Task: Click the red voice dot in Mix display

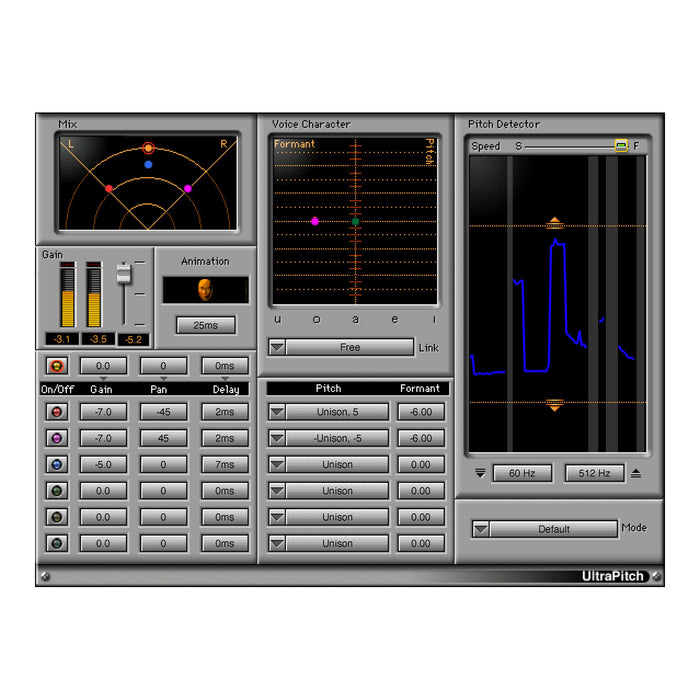Action: point(109,188)
